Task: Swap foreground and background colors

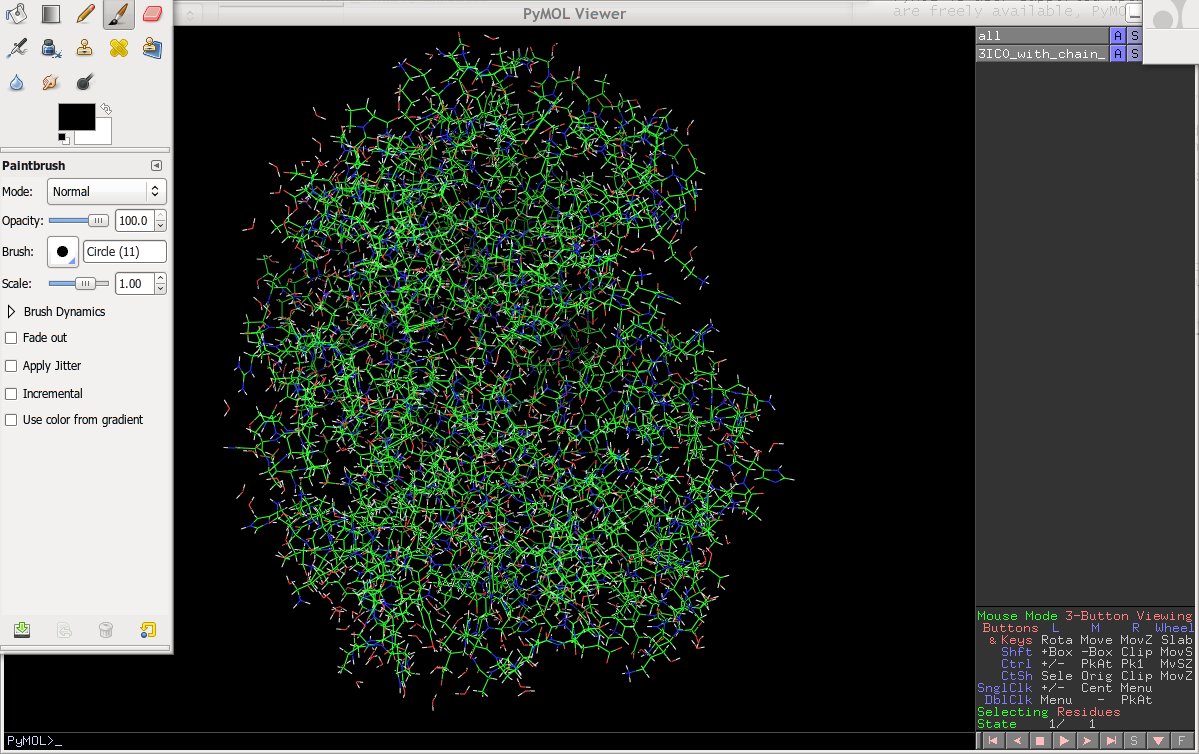Action: click(x=106, y=109)
